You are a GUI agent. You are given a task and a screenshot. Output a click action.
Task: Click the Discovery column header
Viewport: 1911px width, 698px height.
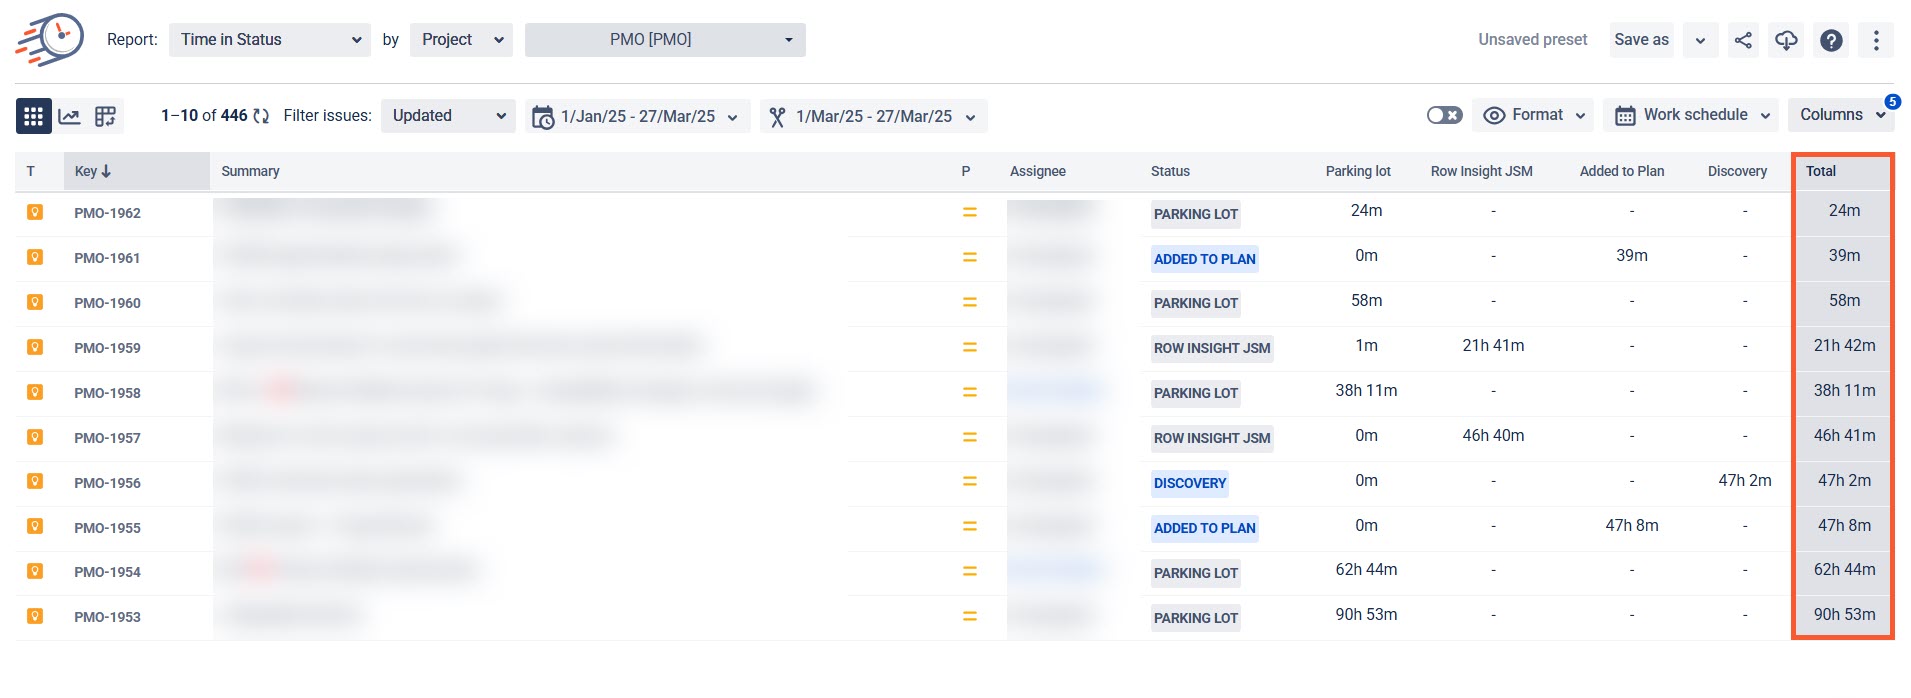(1737, 171)
